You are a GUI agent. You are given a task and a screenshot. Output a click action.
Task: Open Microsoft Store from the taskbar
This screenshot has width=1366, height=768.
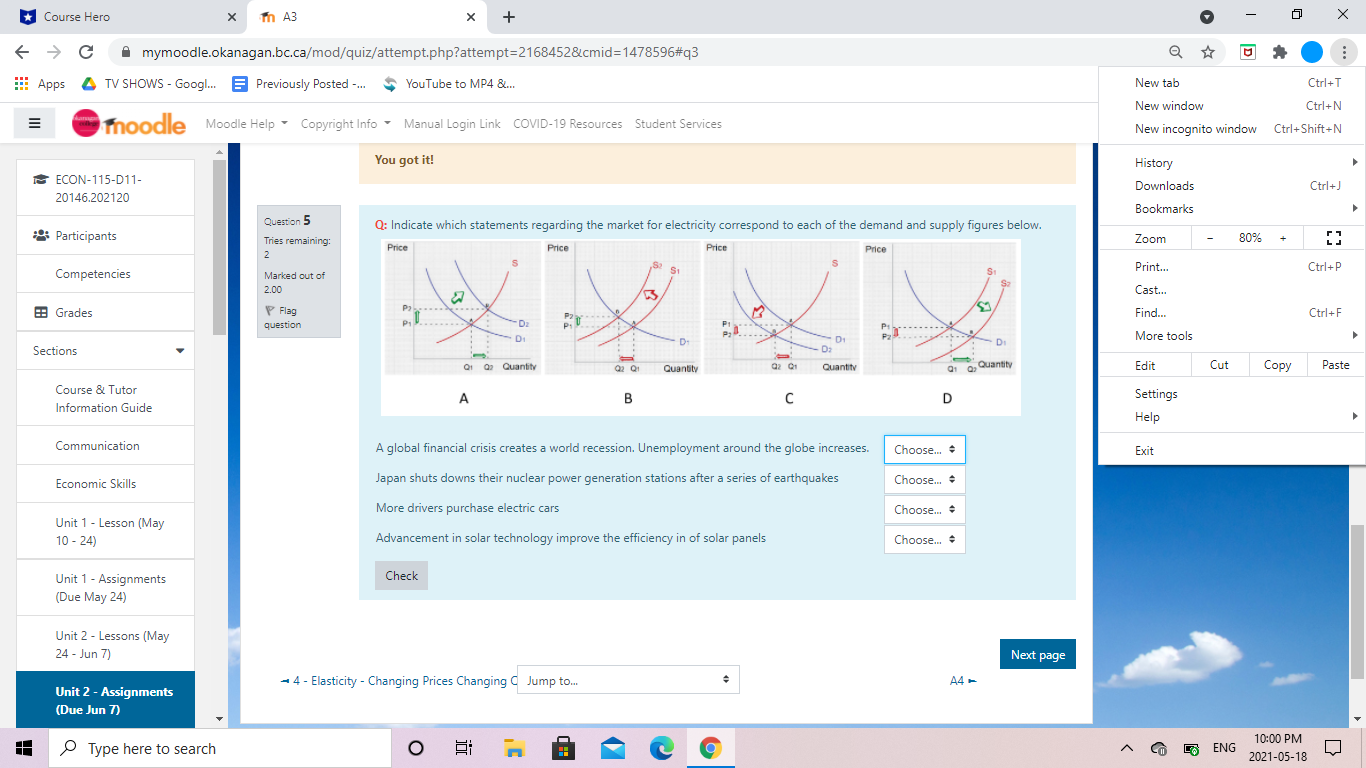pos(563,748)
